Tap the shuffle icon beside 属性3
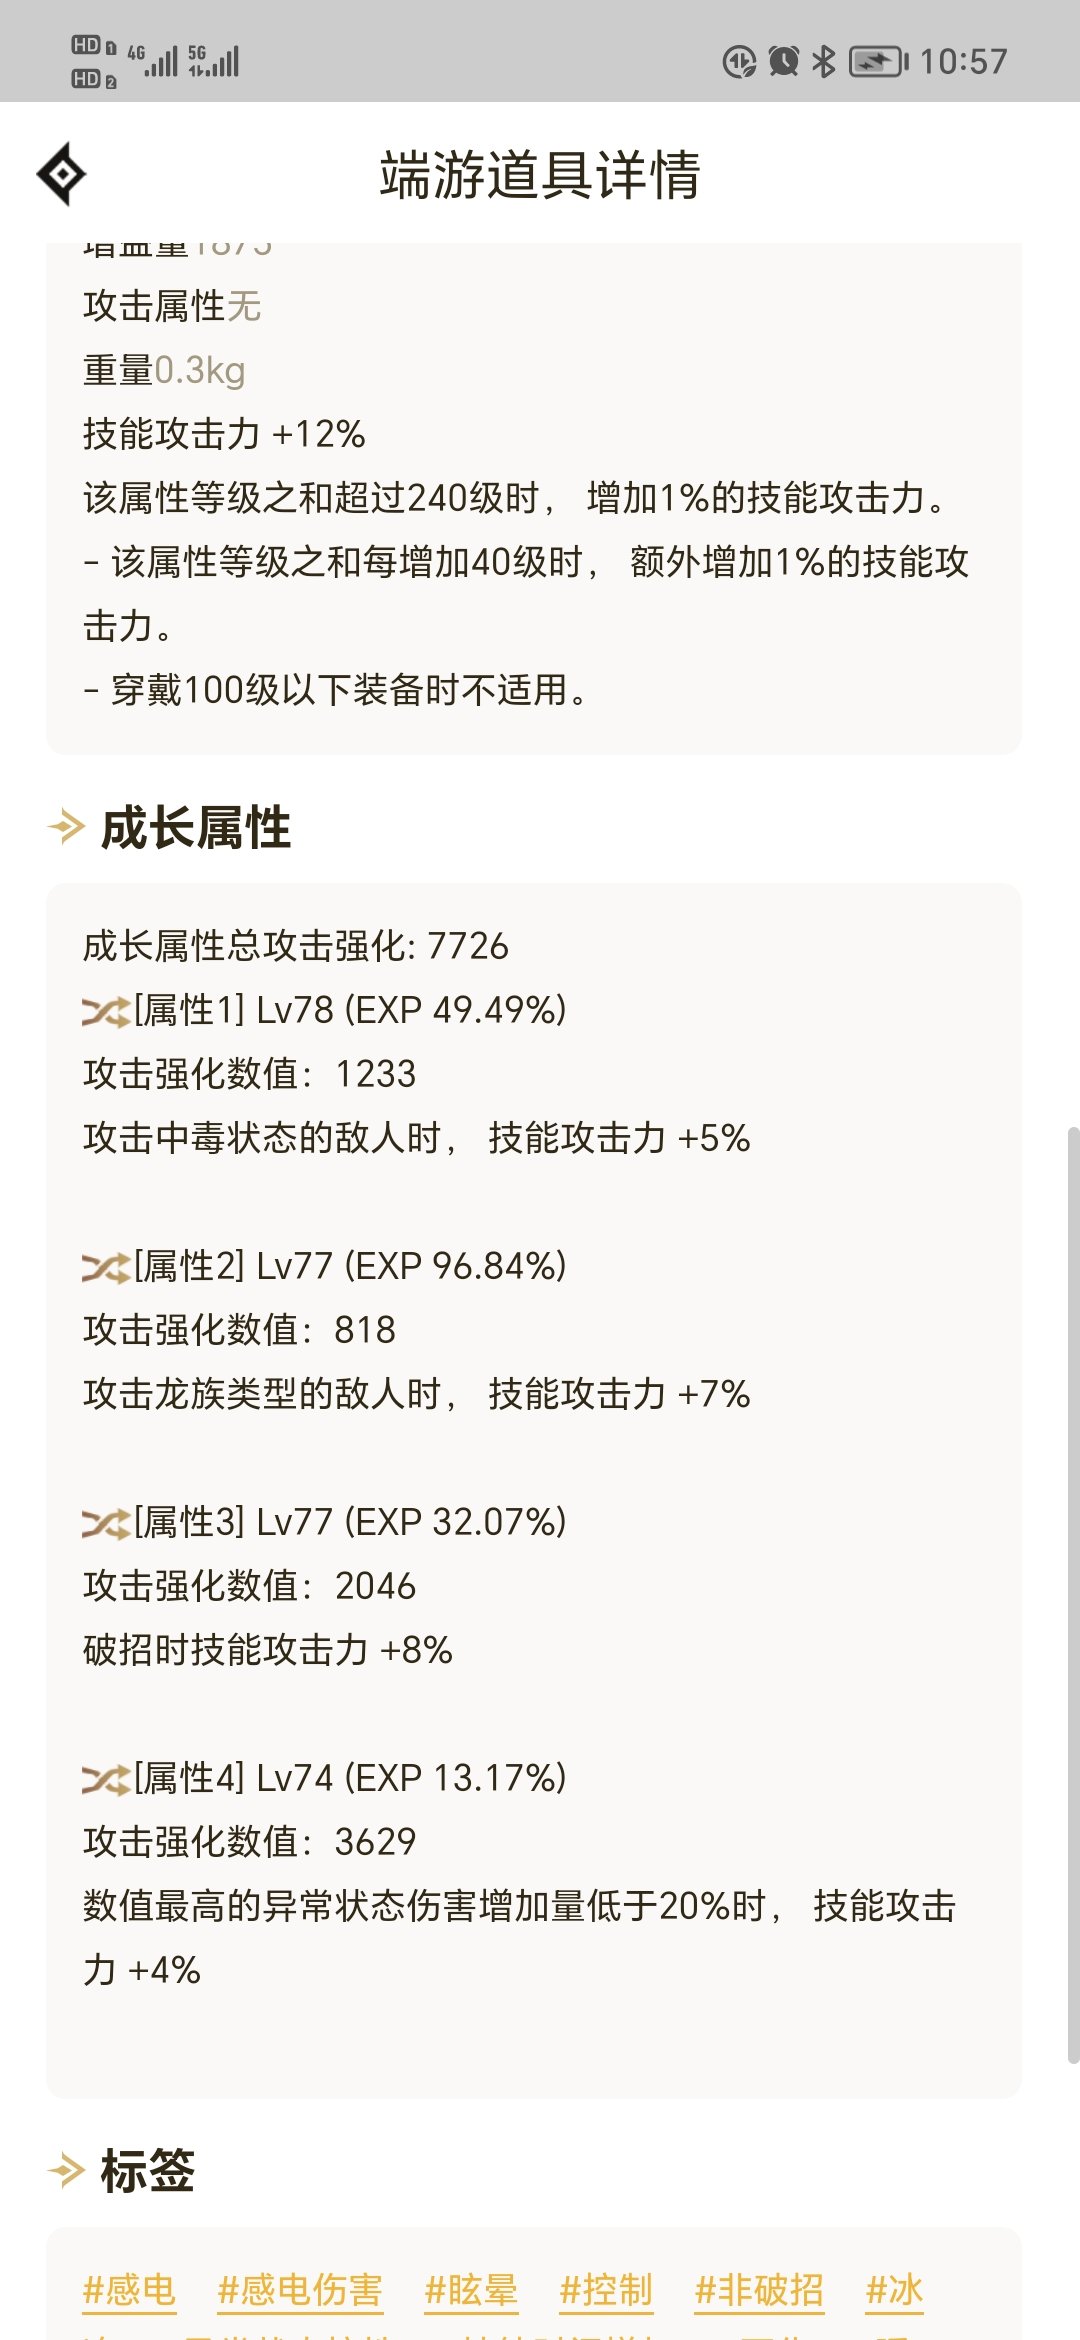1080x2340 pixels. pos(106,1524)
